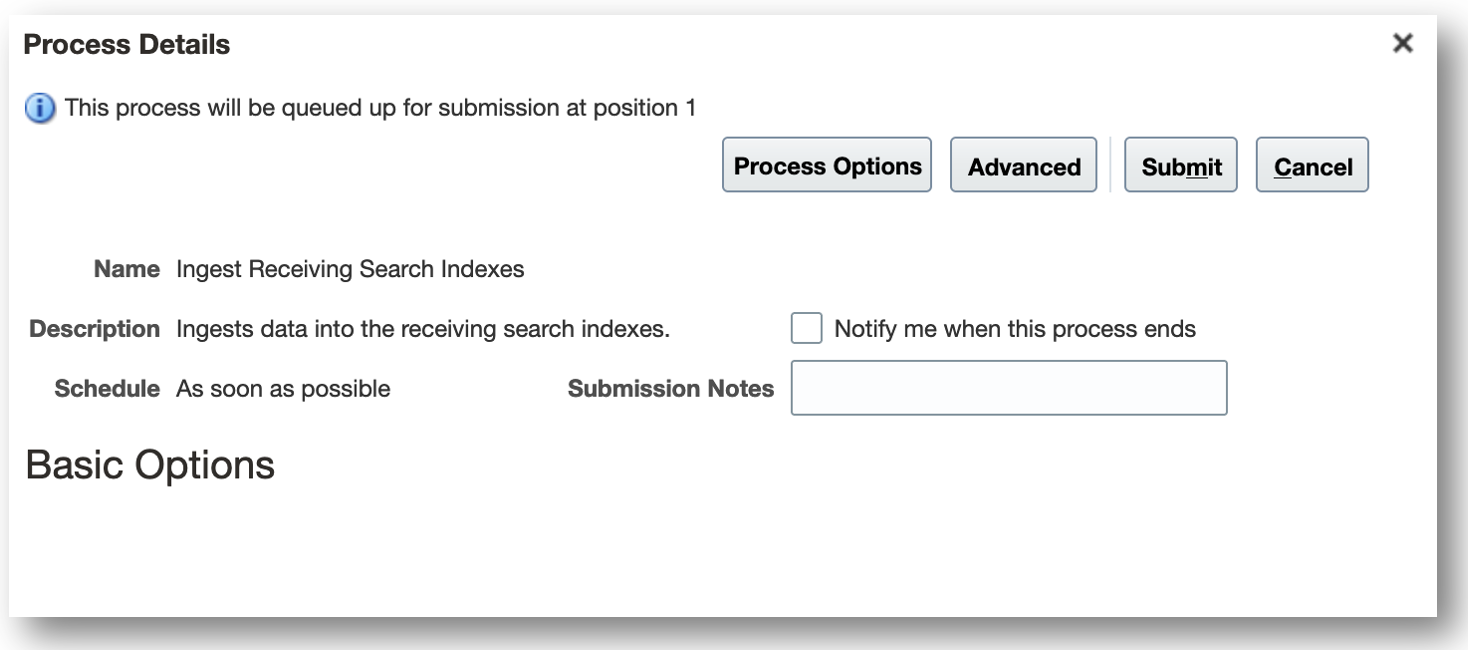Click the queued for submission message text
Viewport: 1468px width, 650px height.
[x=380, y=108]
